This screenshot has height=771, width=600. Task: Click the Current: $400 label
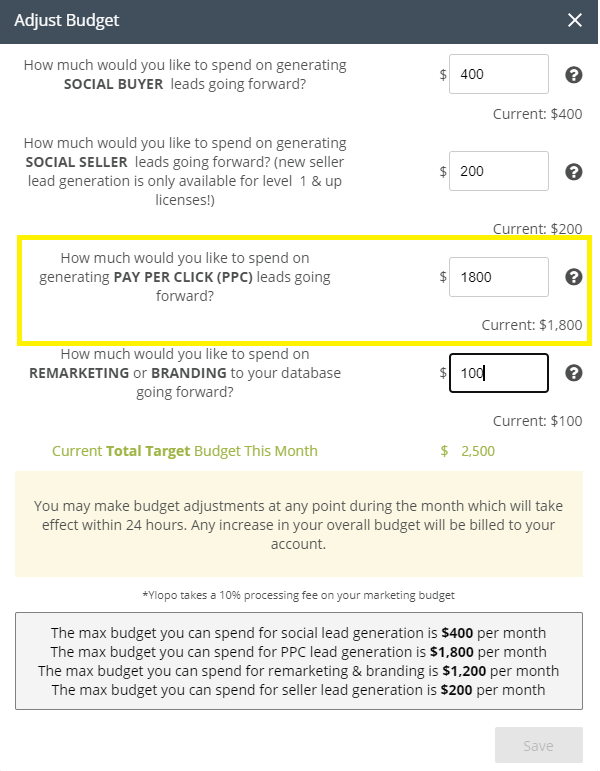click(x=537, y=114)
